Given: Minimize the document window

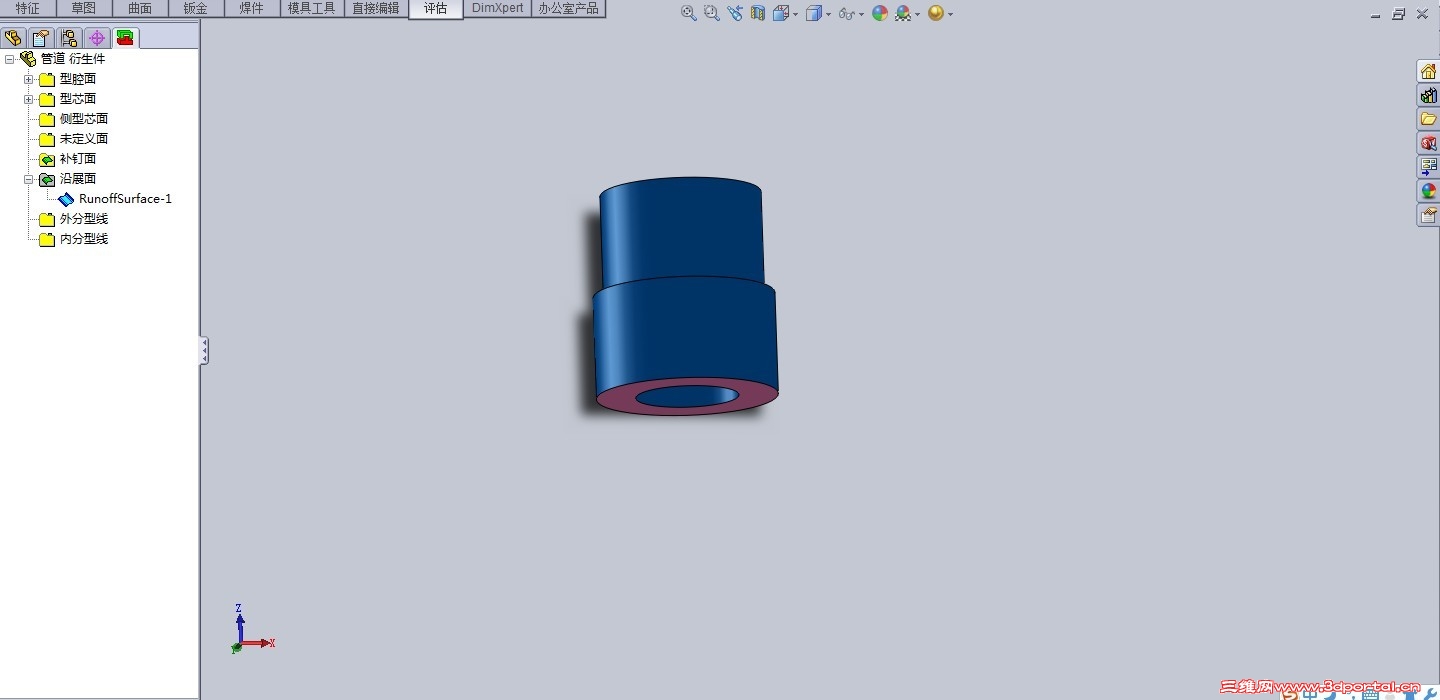Looking at the screenshot, I should [1377, 14].
